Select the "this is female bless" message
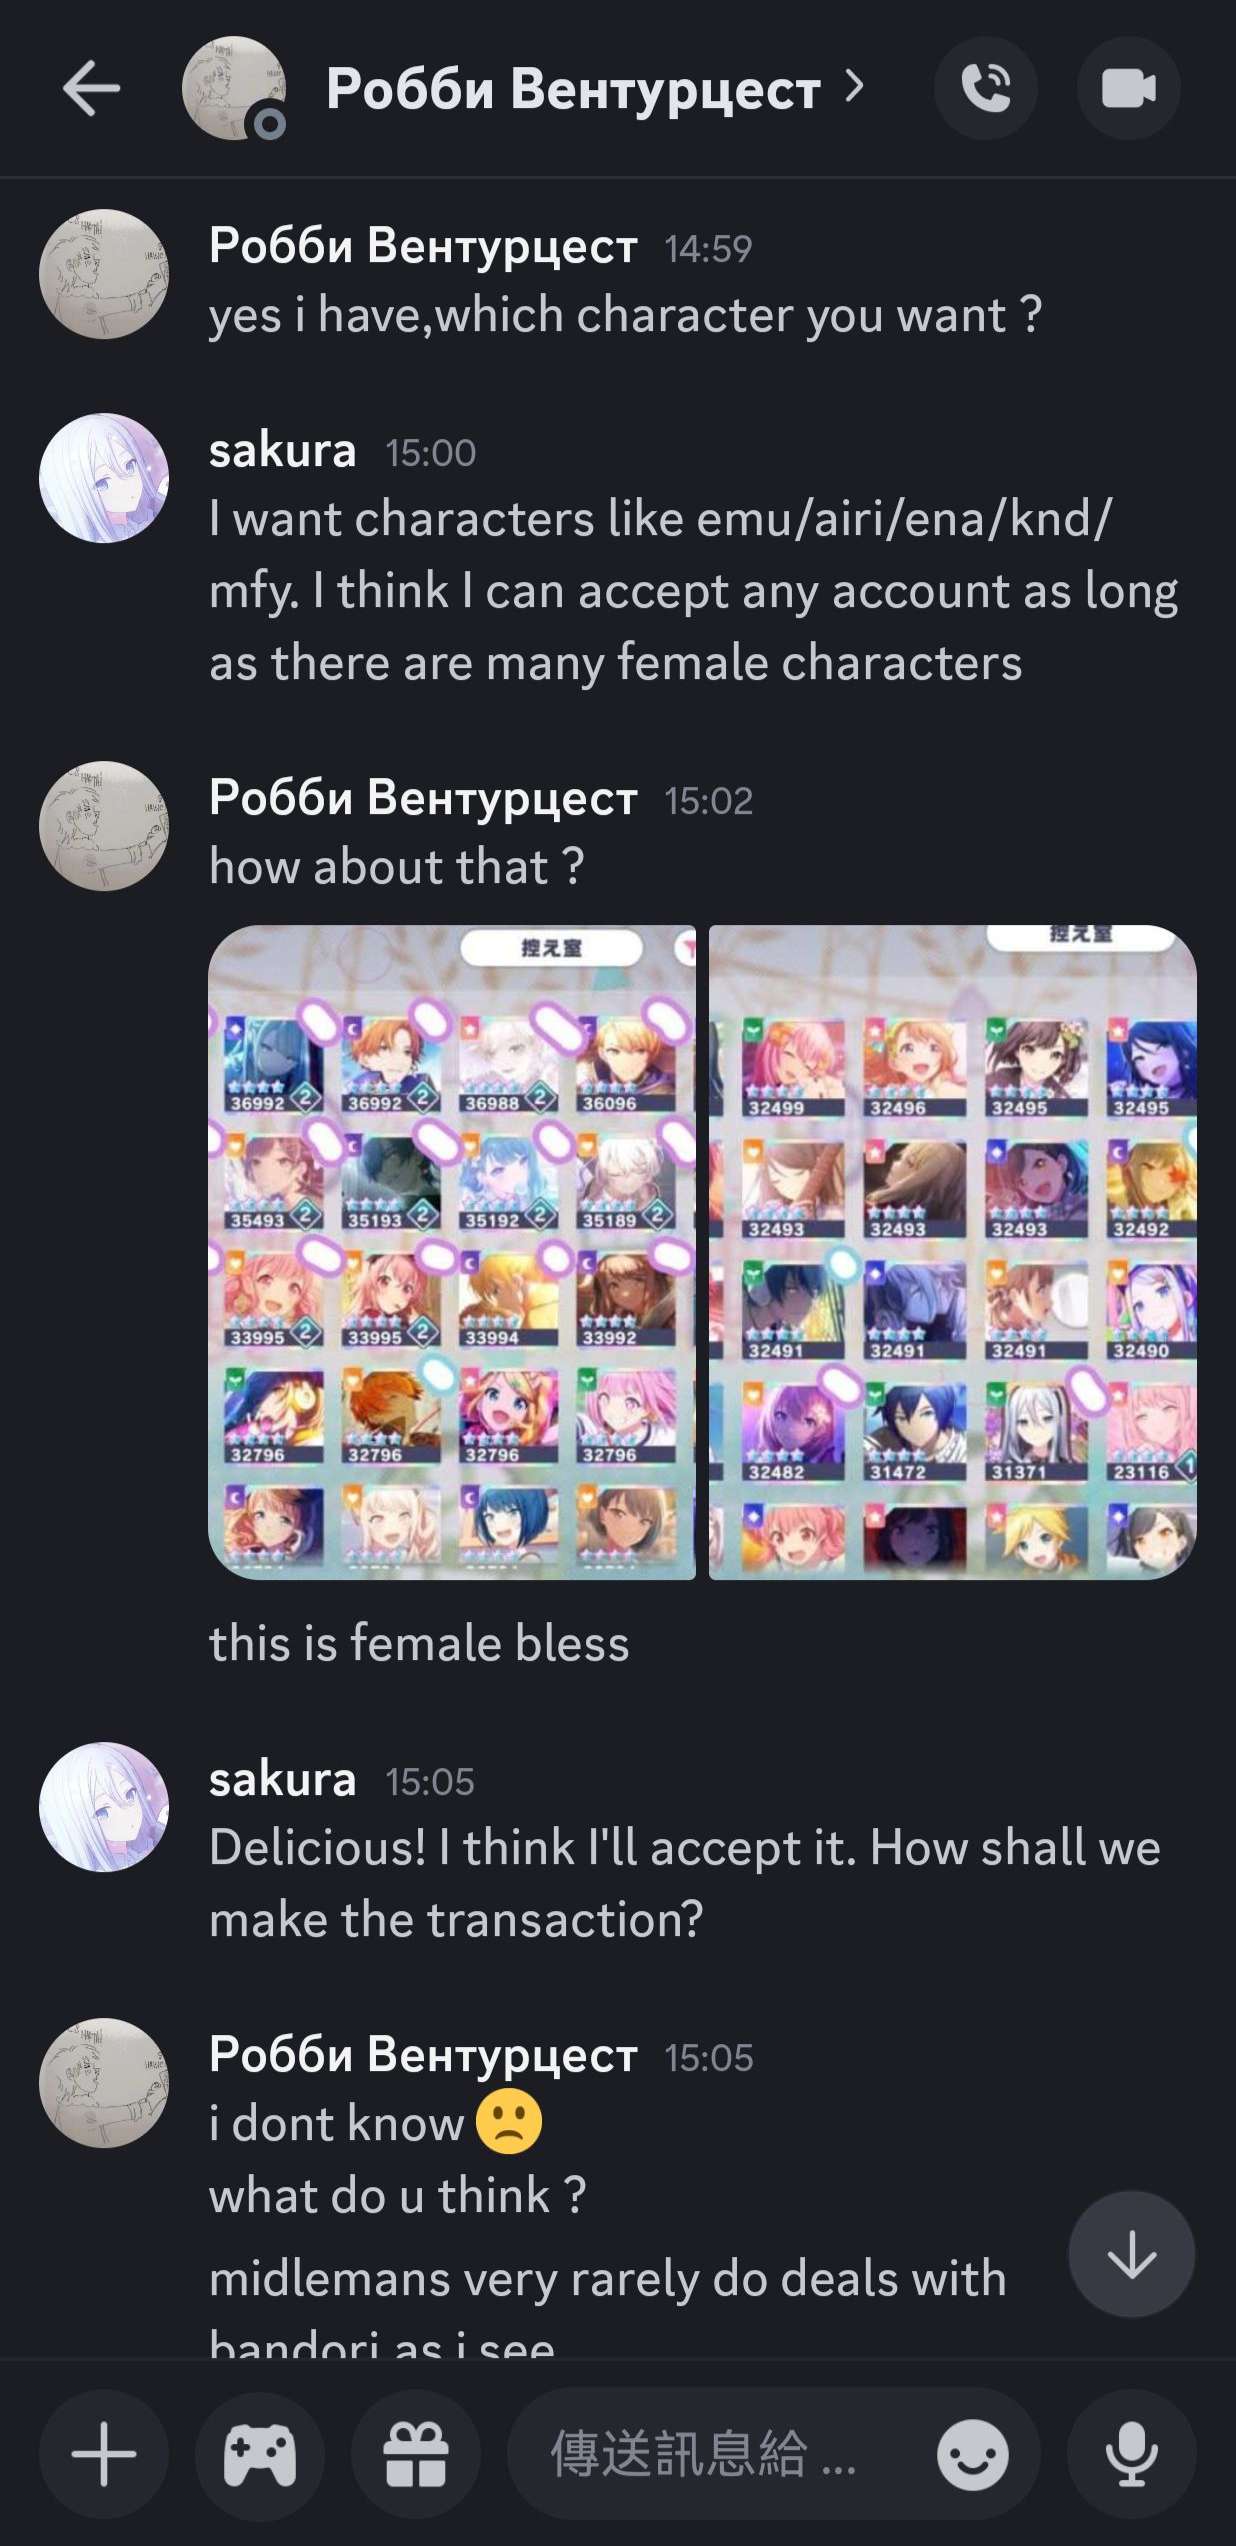The image size is (1236, 2546). click(x=419, y=1643)
